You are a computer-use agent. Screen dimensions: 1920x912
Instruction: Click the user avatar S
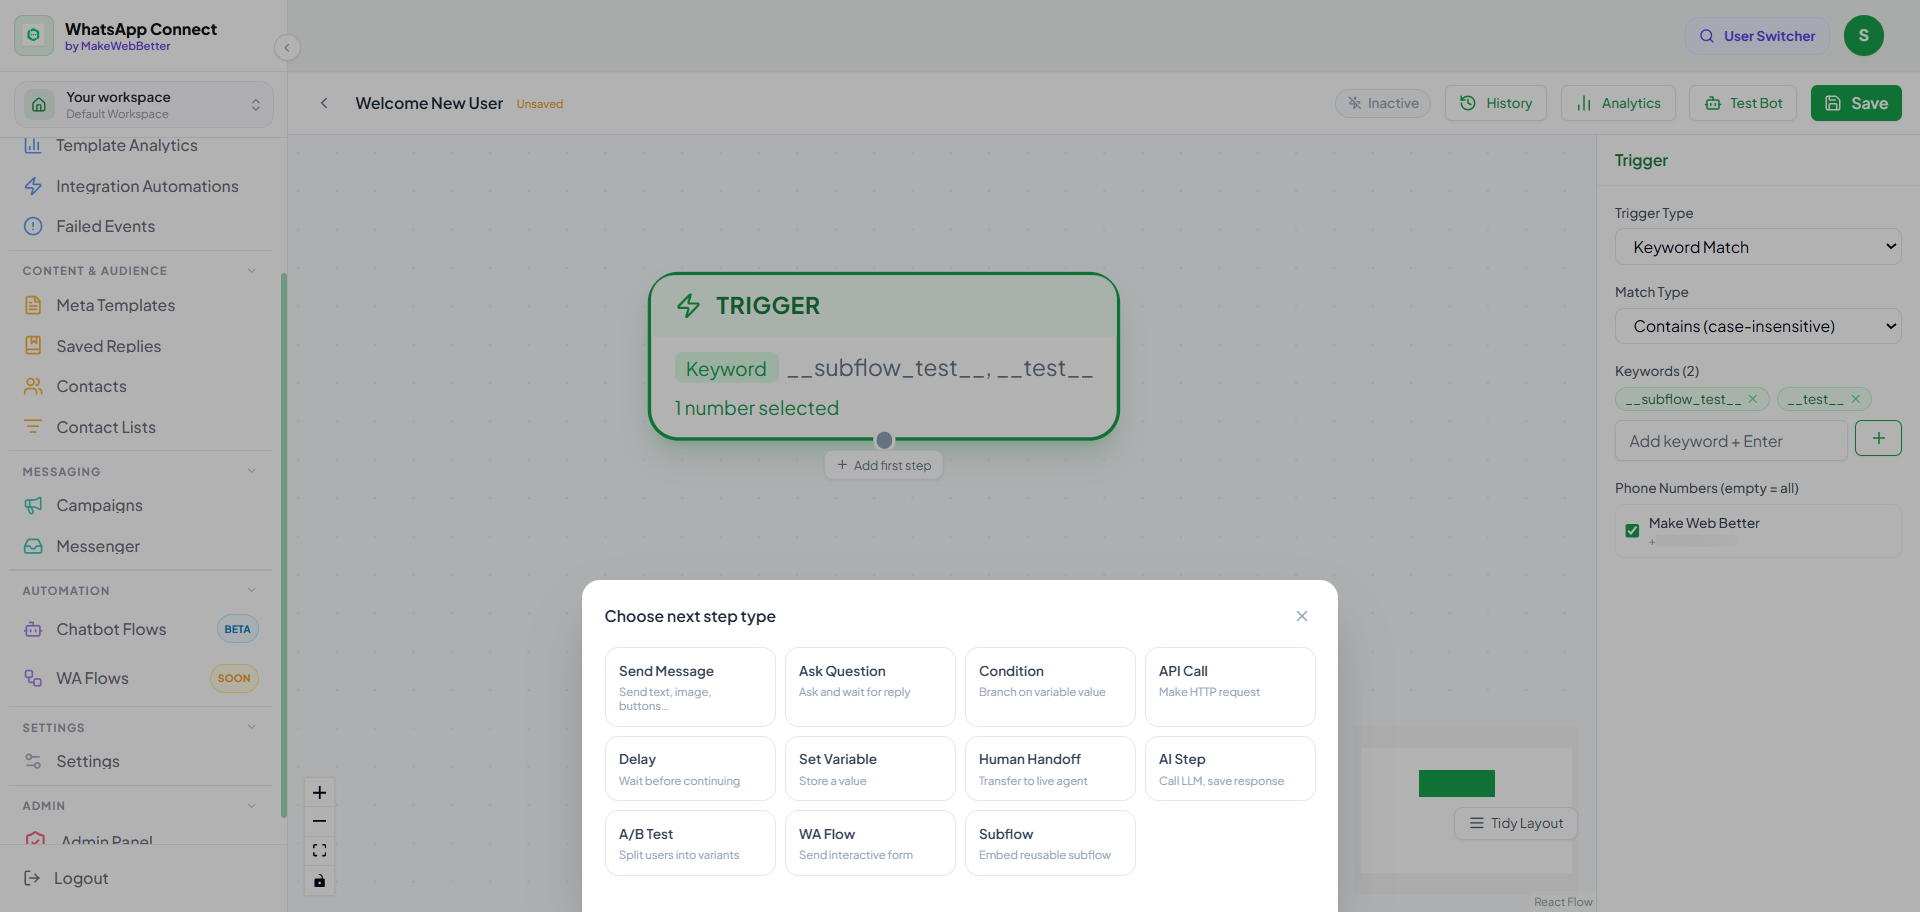tap(1864, 35)
